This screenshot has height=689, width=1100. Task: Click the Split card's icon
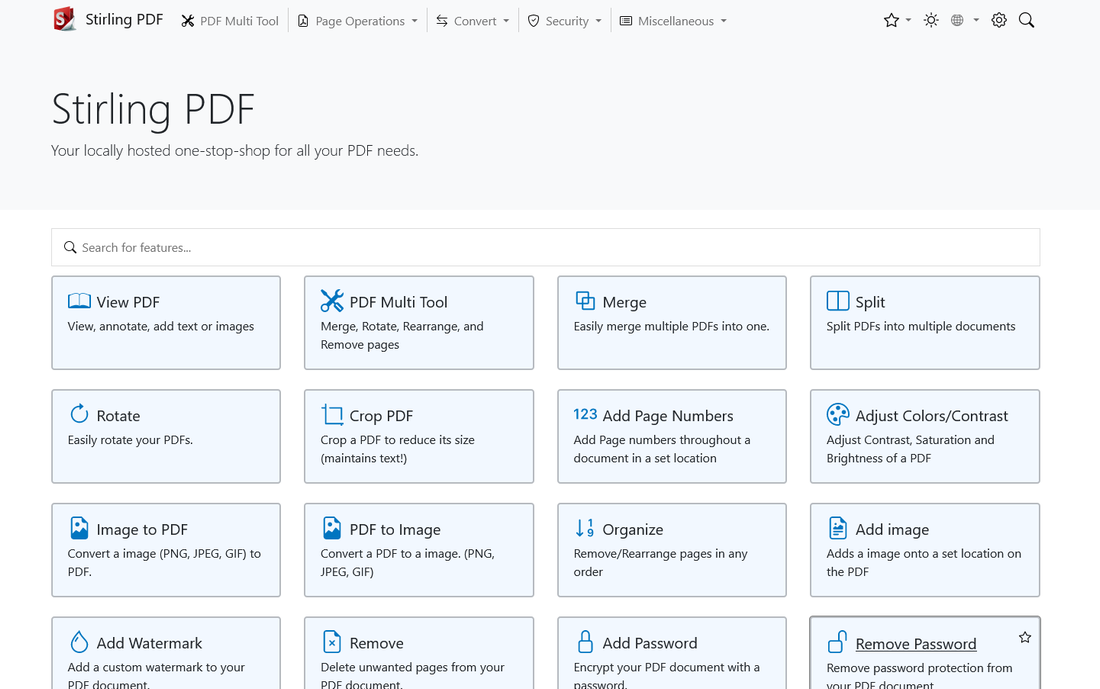coord(838,301)
